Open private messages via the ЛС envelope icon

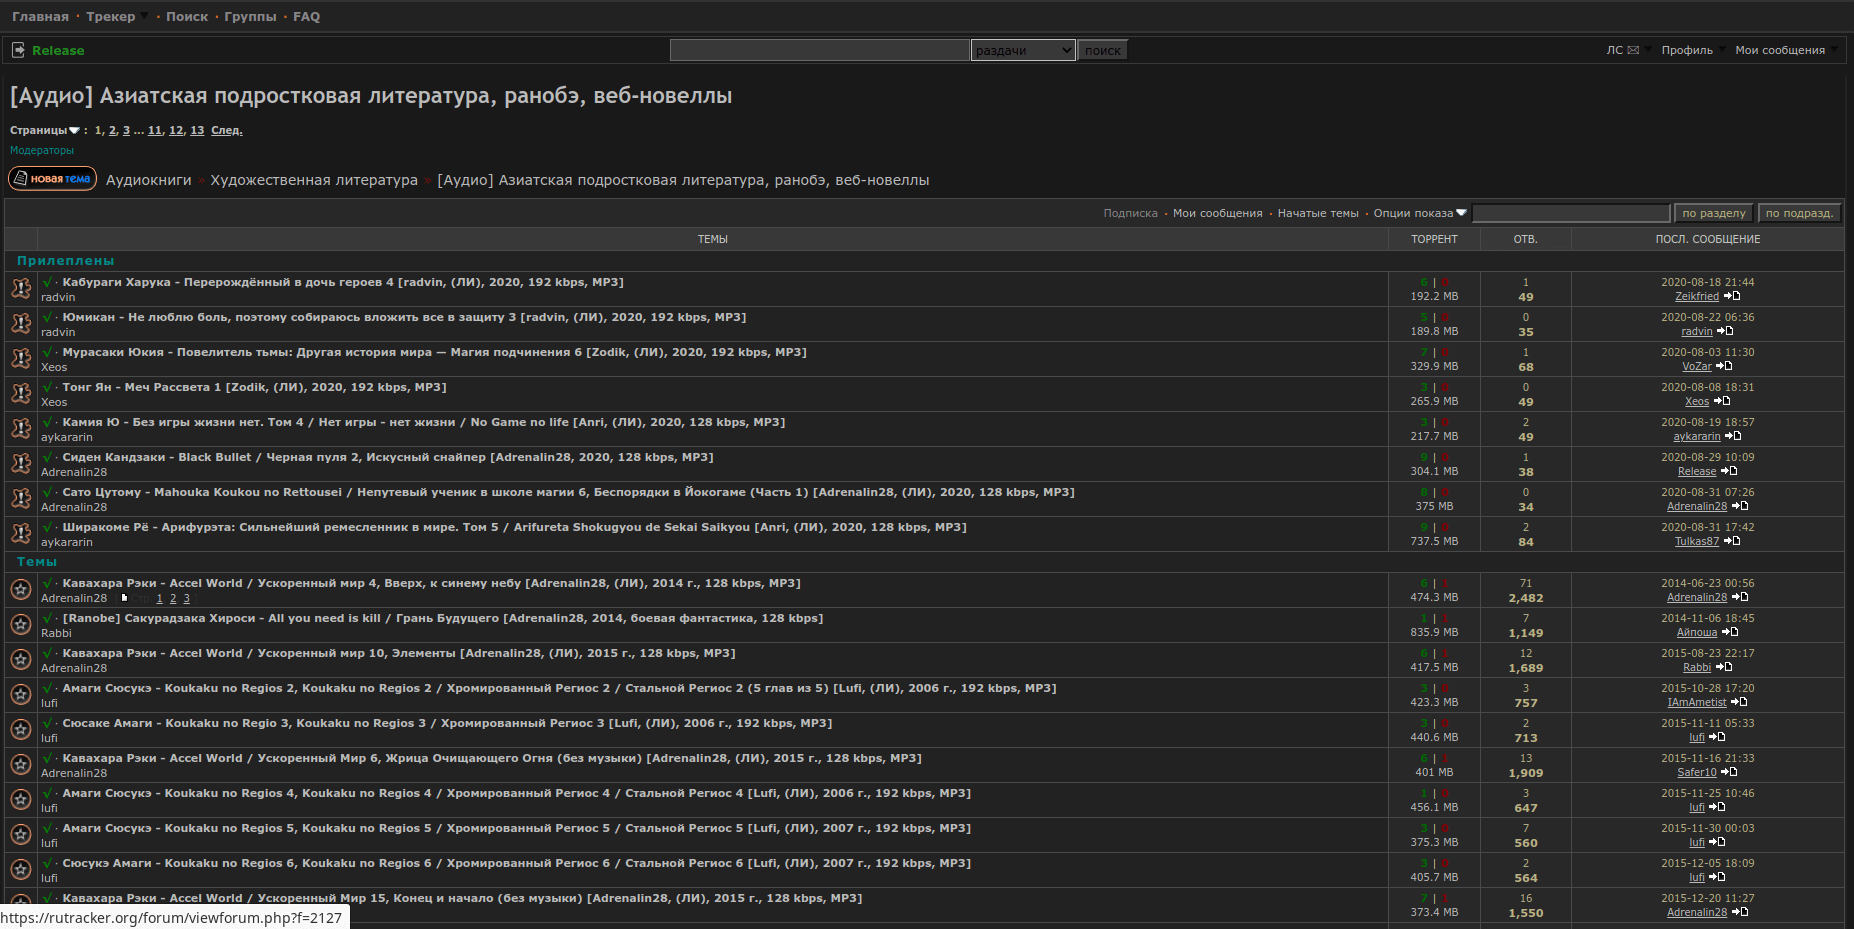pos(1634,49)
